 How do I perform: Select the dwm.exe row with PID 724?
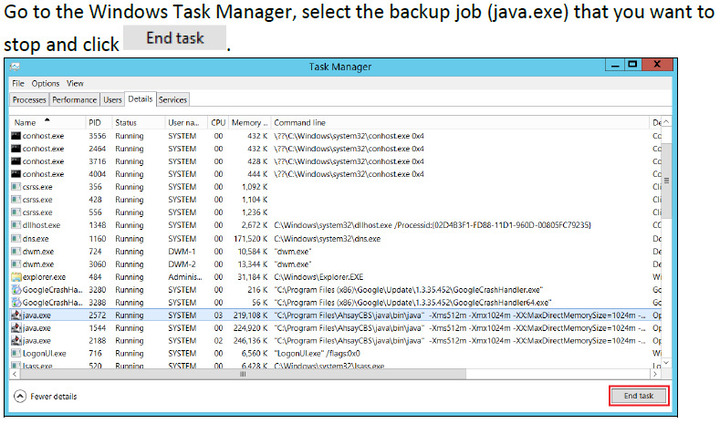point(300,250)
